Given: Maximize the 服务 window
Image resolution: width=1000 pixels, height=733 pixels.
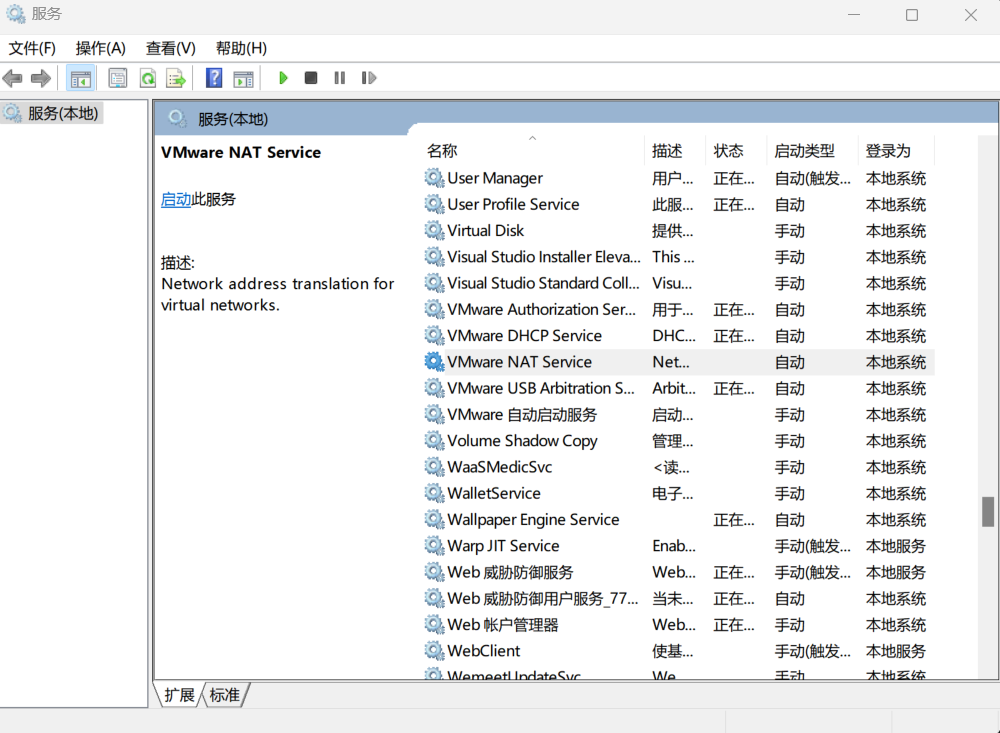Looking at the screenshot, I should pos(912,15).
